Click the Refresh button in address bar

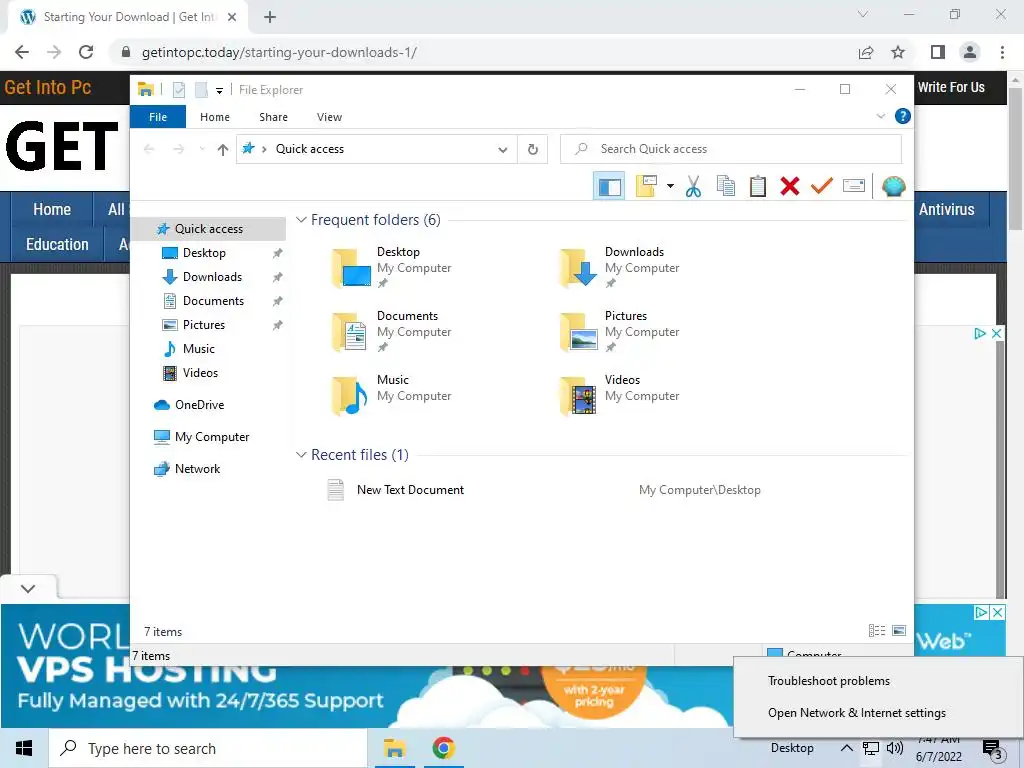coord(533,150)
